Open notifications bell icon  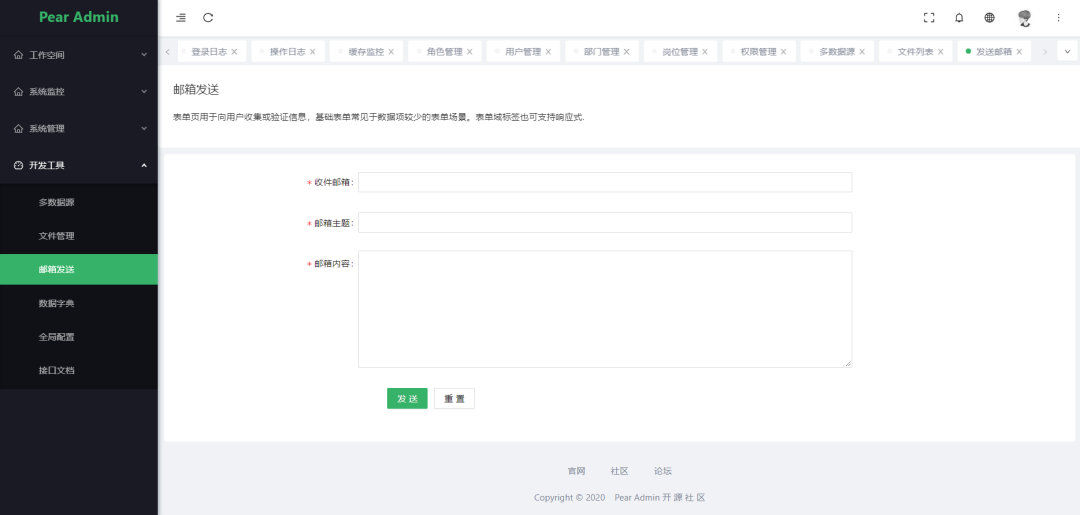[959, 18]
